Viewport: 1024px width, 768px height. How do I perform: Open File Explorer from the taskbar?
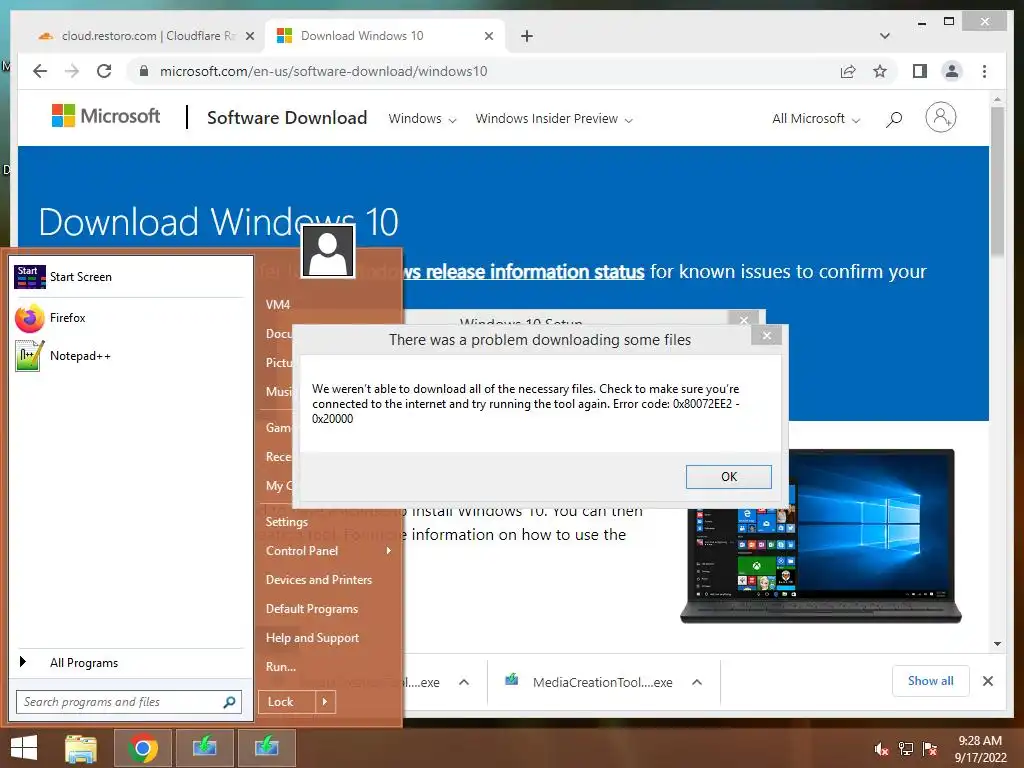(81, 748)
